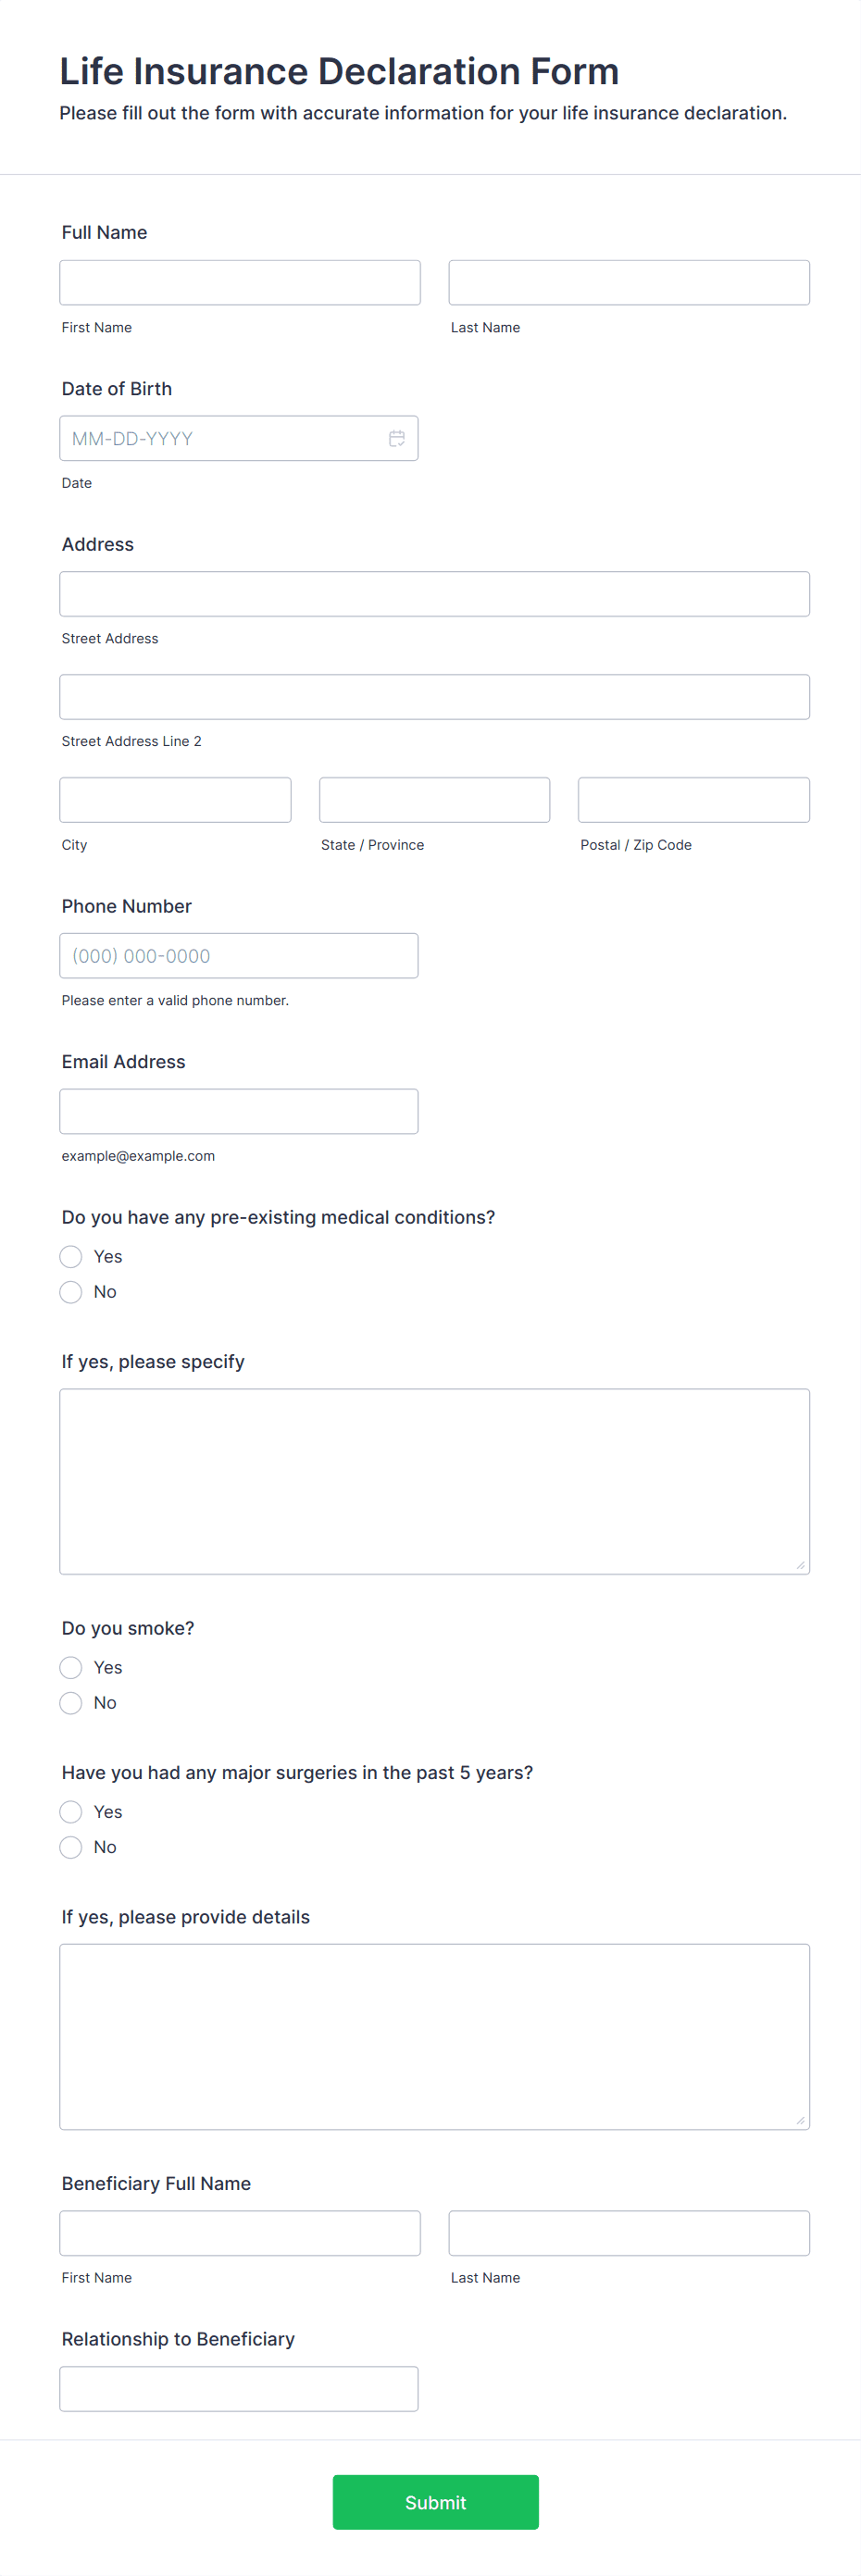This screenshot has height=2576, width=861.
Task: Select Yes for pre-existing medical conditions
Action: click(70, 1256)
